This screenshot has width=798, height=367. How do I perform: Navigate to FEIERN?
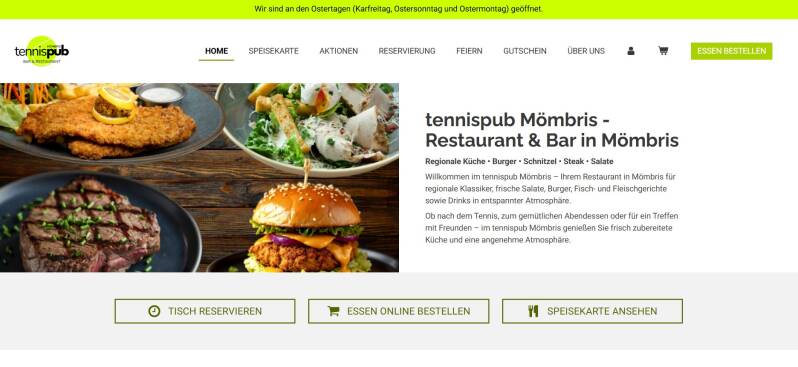coord(469,51)
